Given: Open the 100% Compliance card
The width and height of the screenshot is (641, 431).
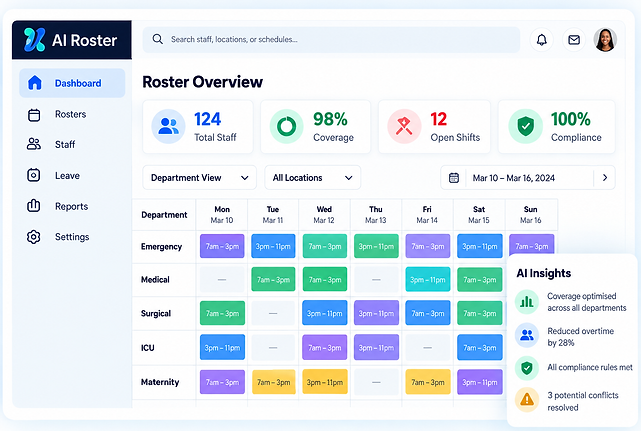Looking at the screenshot, I should coord(556,127).
